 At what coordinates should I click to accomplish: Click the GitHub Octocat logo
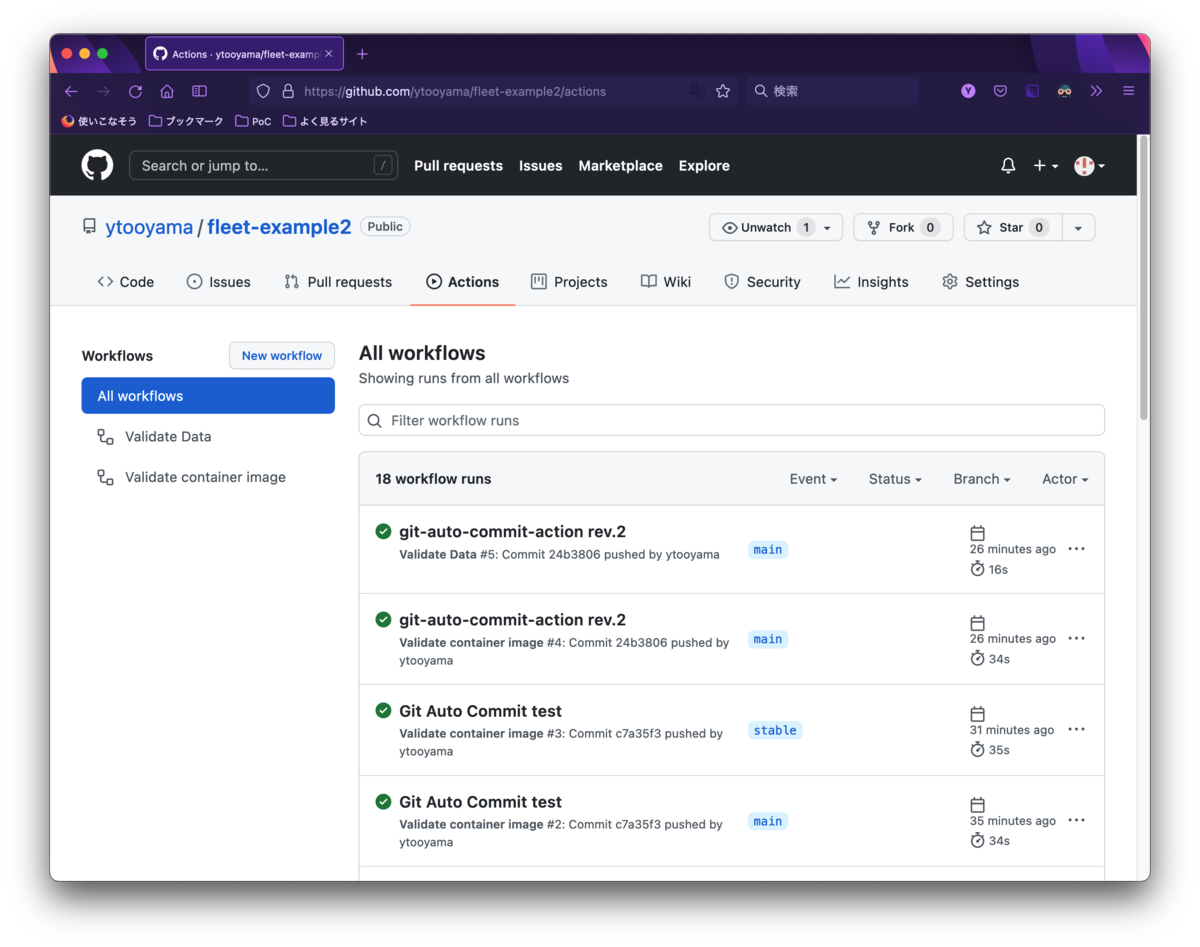(x=97, y=165)
